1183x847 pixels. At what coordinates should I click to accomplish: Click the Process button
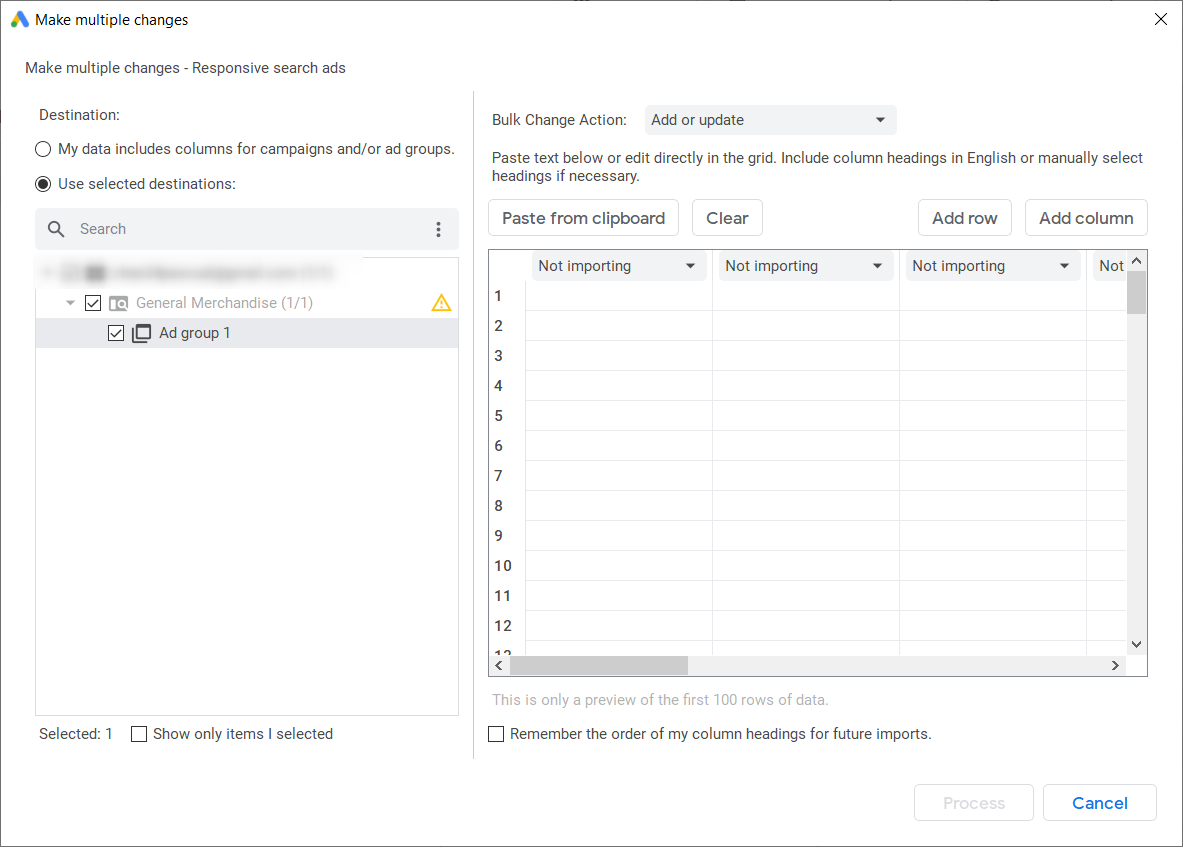pos(973,803)
